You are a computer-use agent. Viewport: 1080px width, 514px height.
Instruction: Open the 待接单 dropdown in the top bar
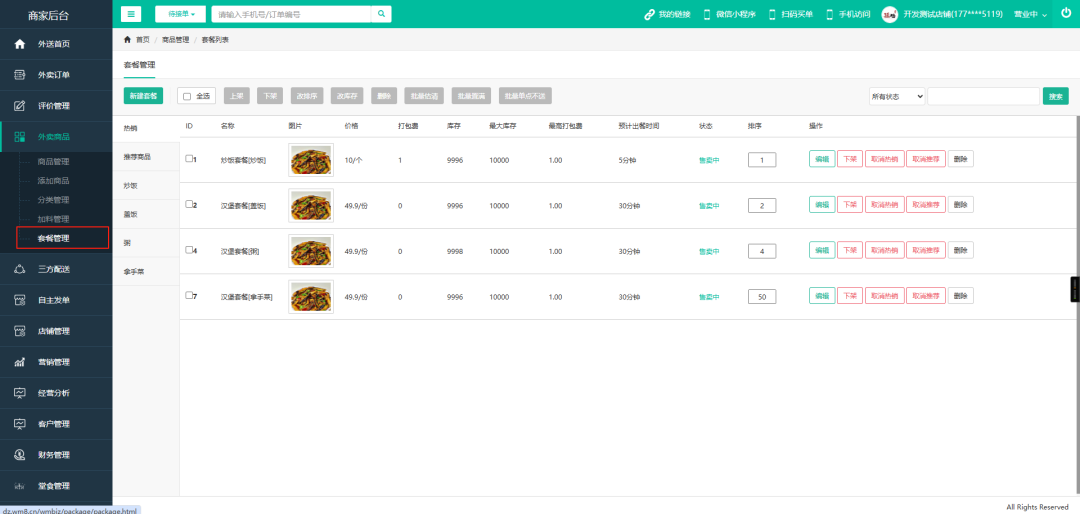pyautogui.click(x=180, y=14)
